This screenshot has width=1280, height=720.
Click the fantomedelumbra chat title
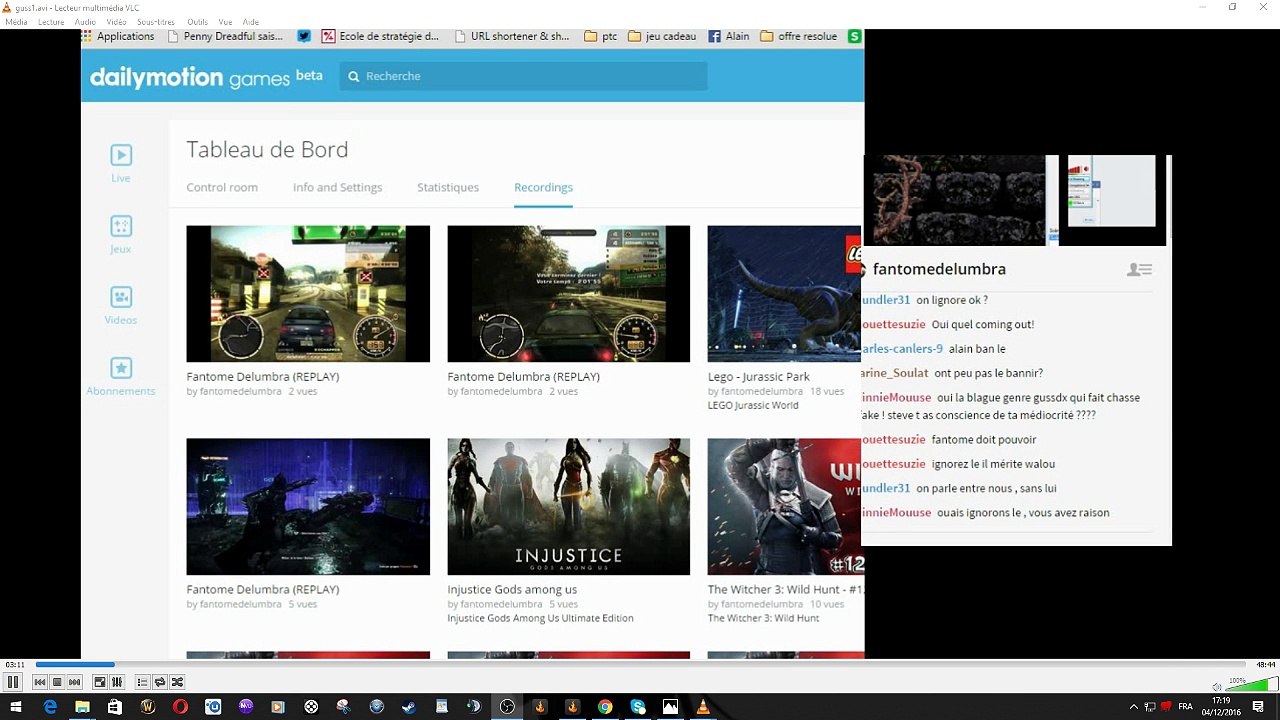[939, 269]
